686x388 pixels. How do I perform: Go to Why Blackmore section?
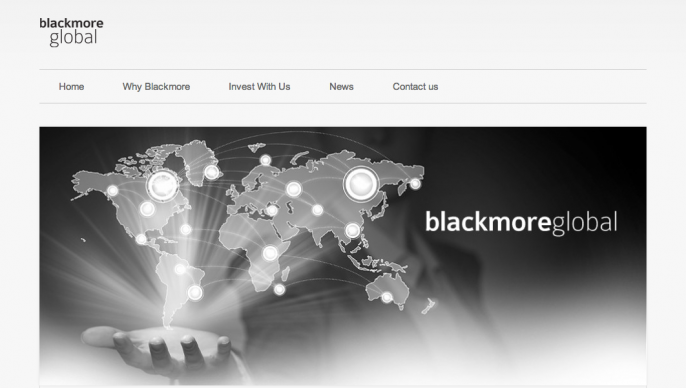coord(156,87)
